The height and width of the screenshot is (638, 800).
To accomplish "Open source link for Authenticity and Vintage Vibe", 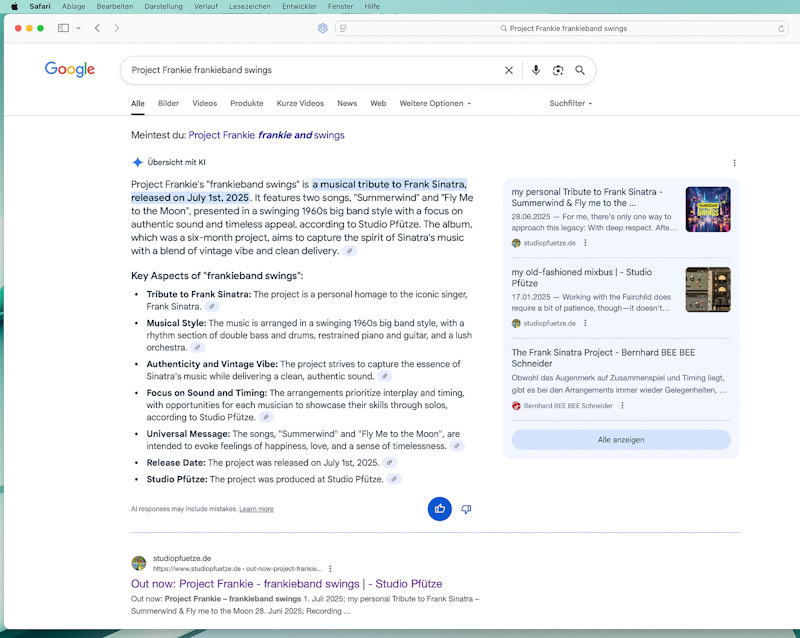I will tap(385, 376).
